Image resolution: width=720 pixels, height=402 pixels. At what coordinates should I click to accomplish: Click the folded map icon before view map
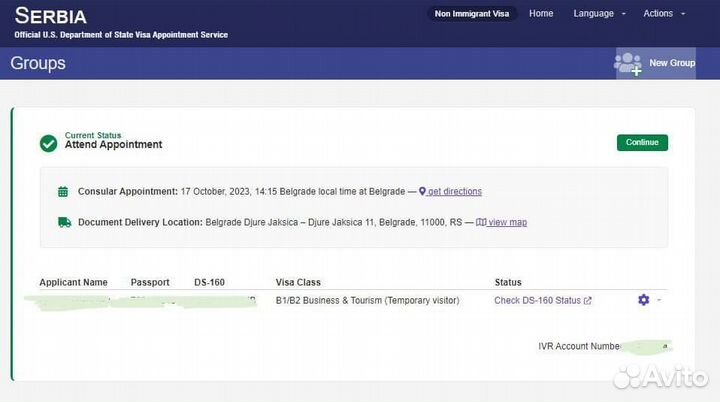coord(481,222)
